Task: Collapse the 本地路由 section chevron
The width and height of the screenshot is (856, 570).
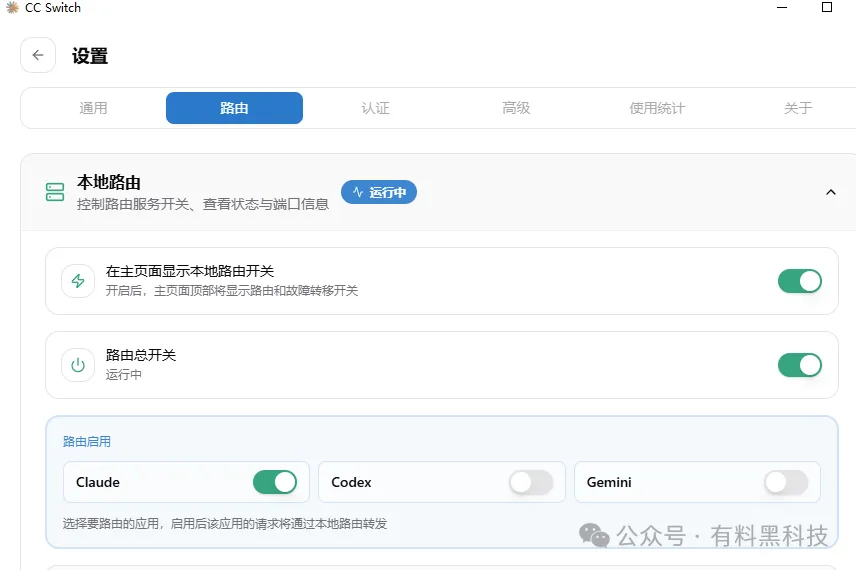Action: coord(831,192)
